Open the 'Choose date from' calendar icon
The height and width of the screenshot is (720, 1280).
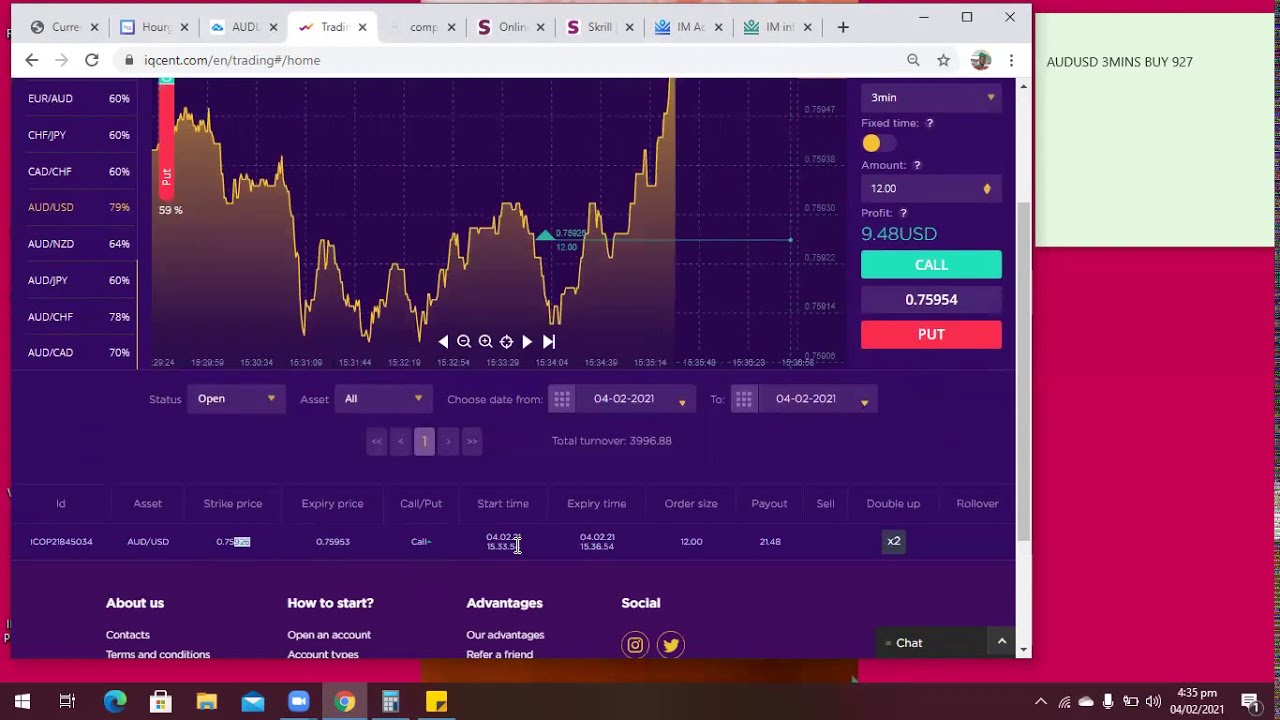click(x=562, y=399)
